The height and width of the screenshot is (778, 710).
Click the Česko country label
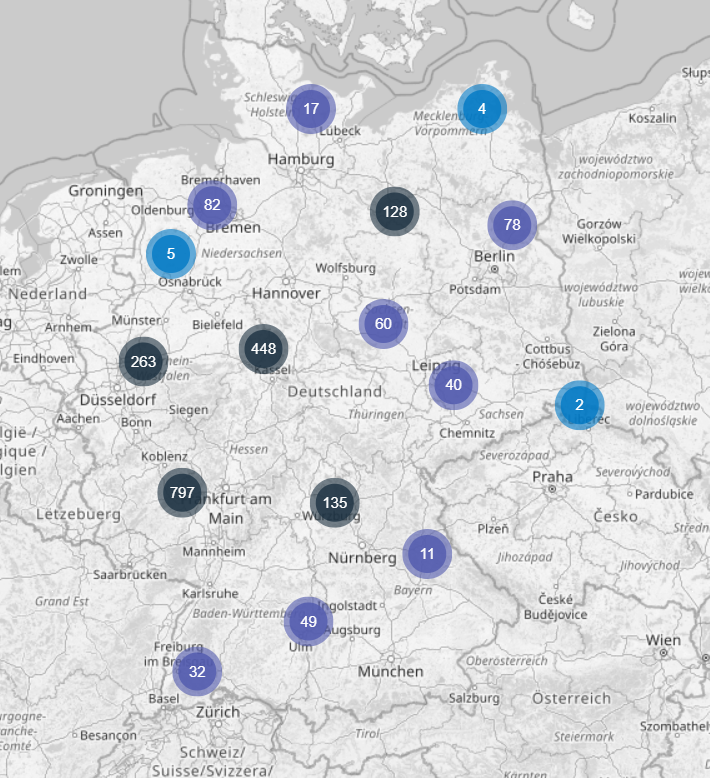click(615, 517)
